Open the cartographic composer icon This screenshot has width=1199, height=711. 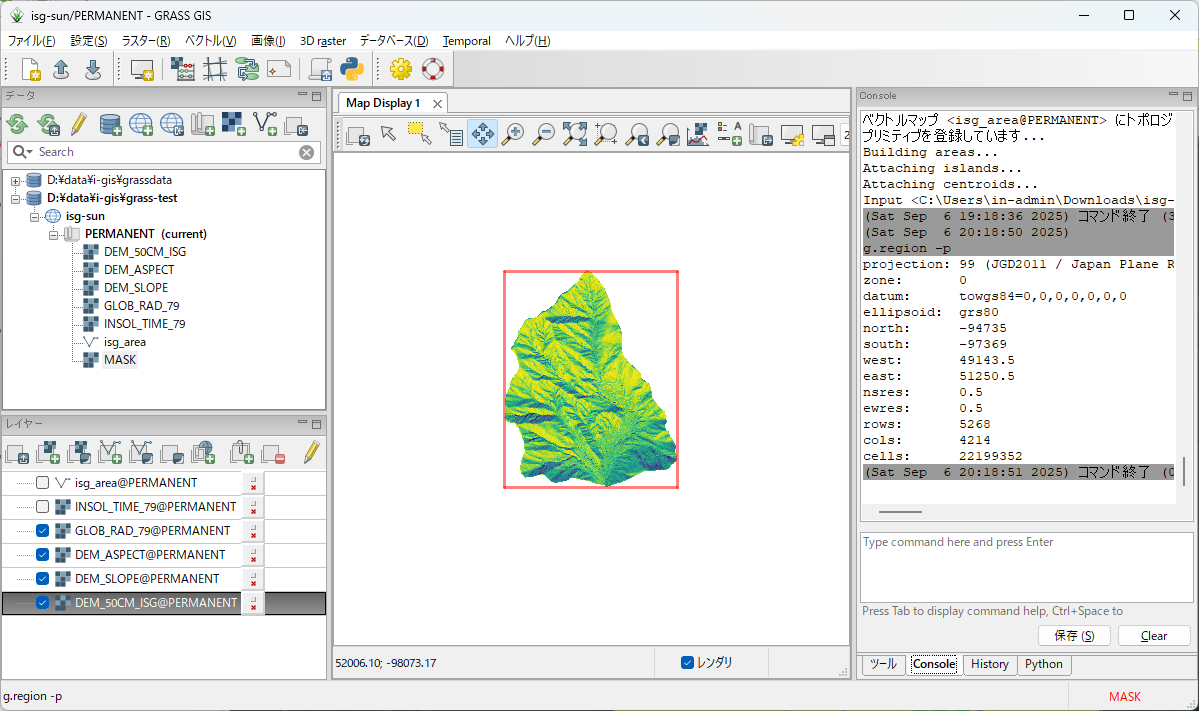[279, 70]
